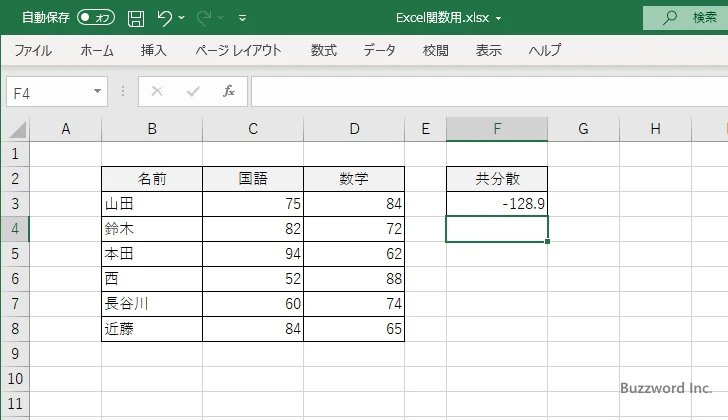Viewport: 728px width, 420px height.
Task: Select the 数学 score cell 88
Action: 354,279
